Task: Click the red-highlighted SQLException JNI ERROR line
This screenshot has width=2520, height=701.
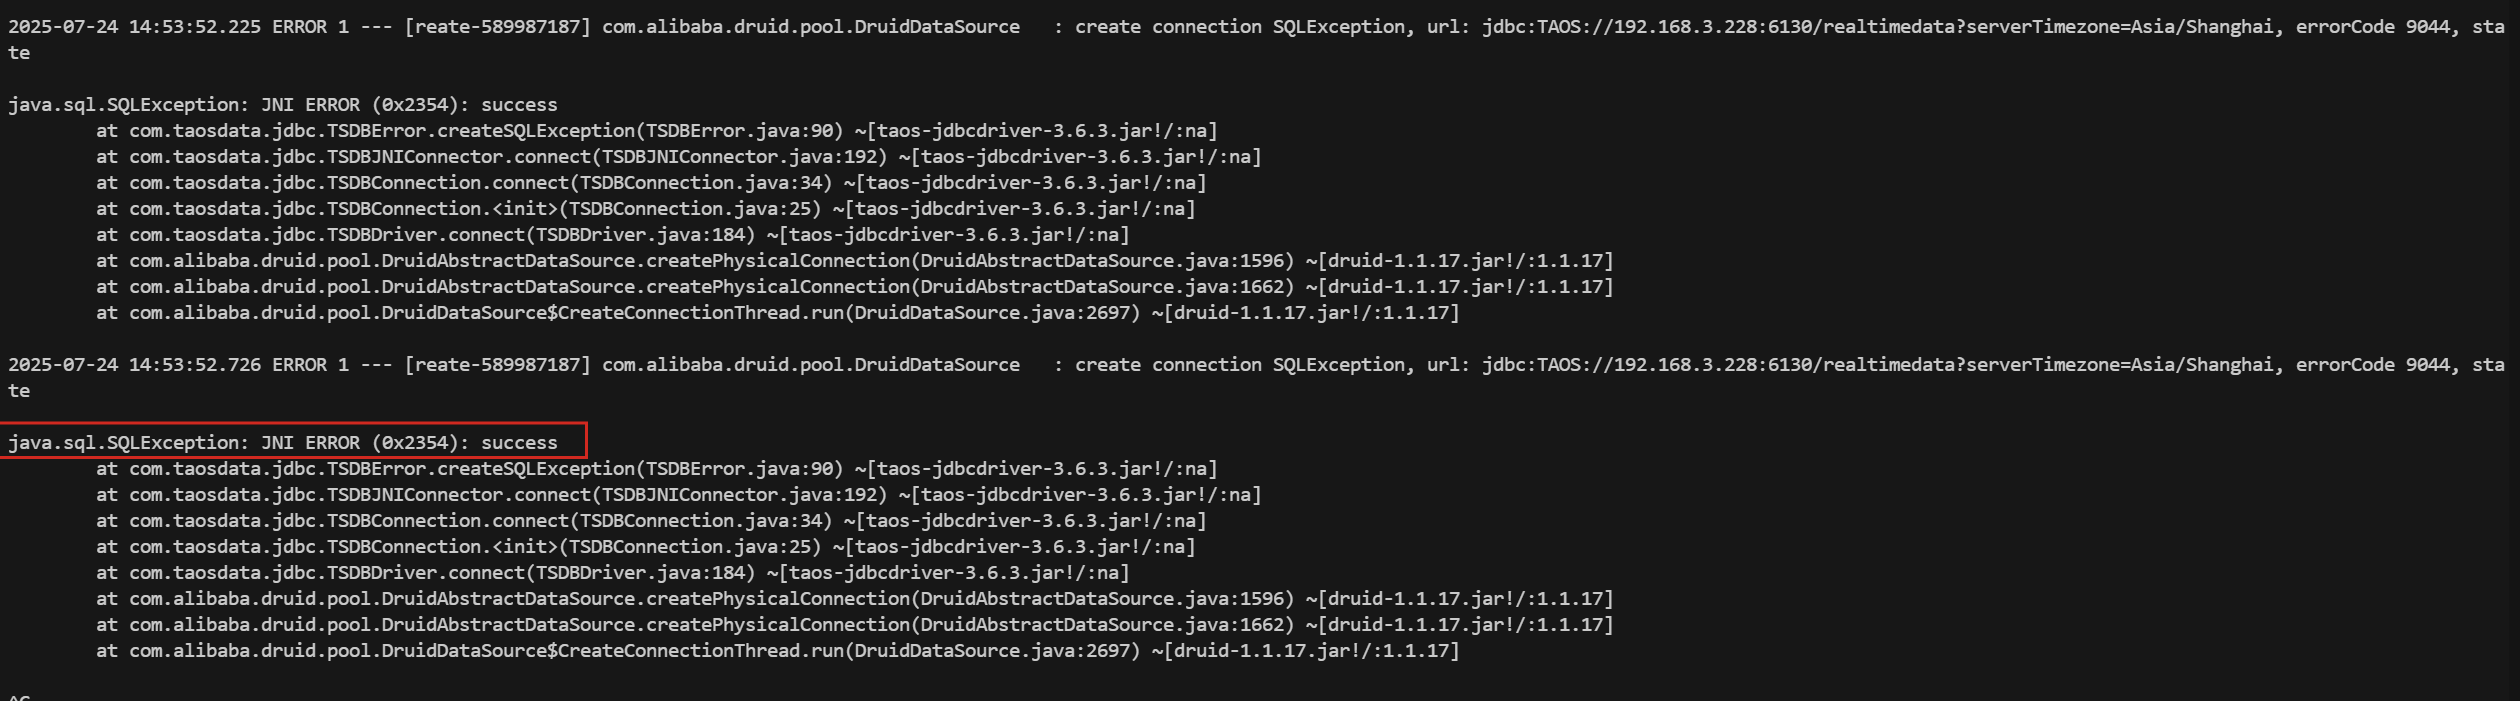Action: click(x=283, y=442)
